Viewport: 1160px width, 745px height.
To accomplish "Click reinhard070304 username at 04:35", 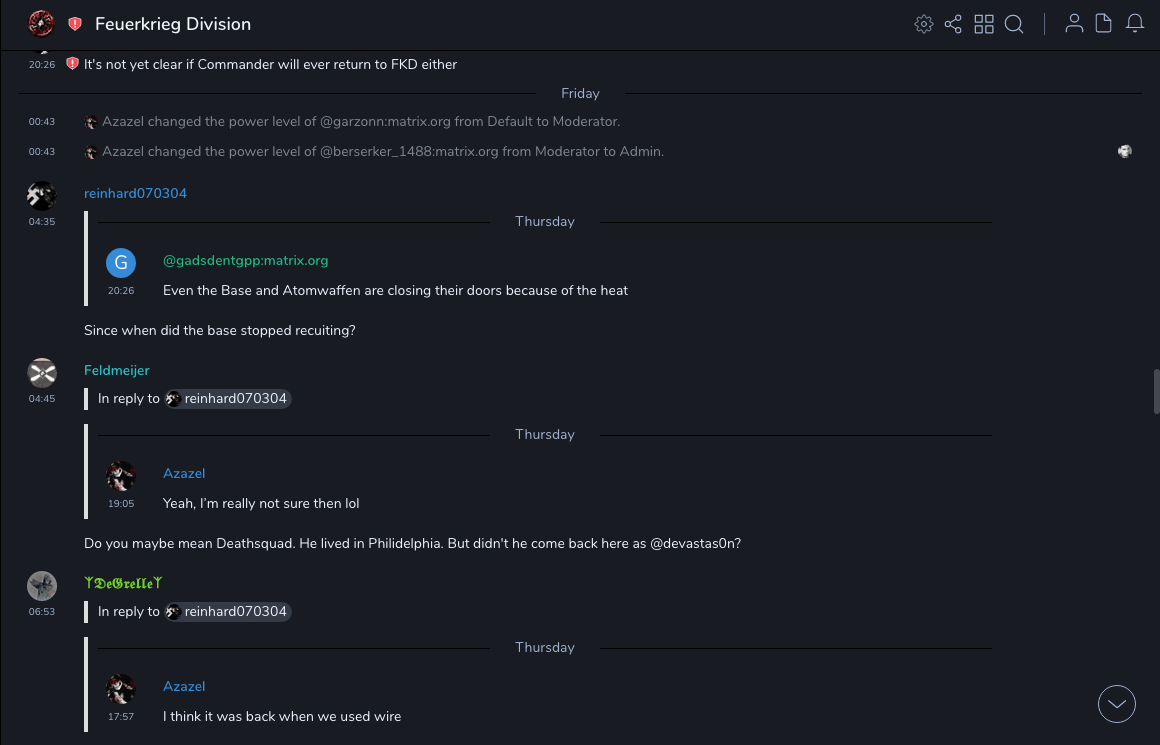I will tap(135, 193).
